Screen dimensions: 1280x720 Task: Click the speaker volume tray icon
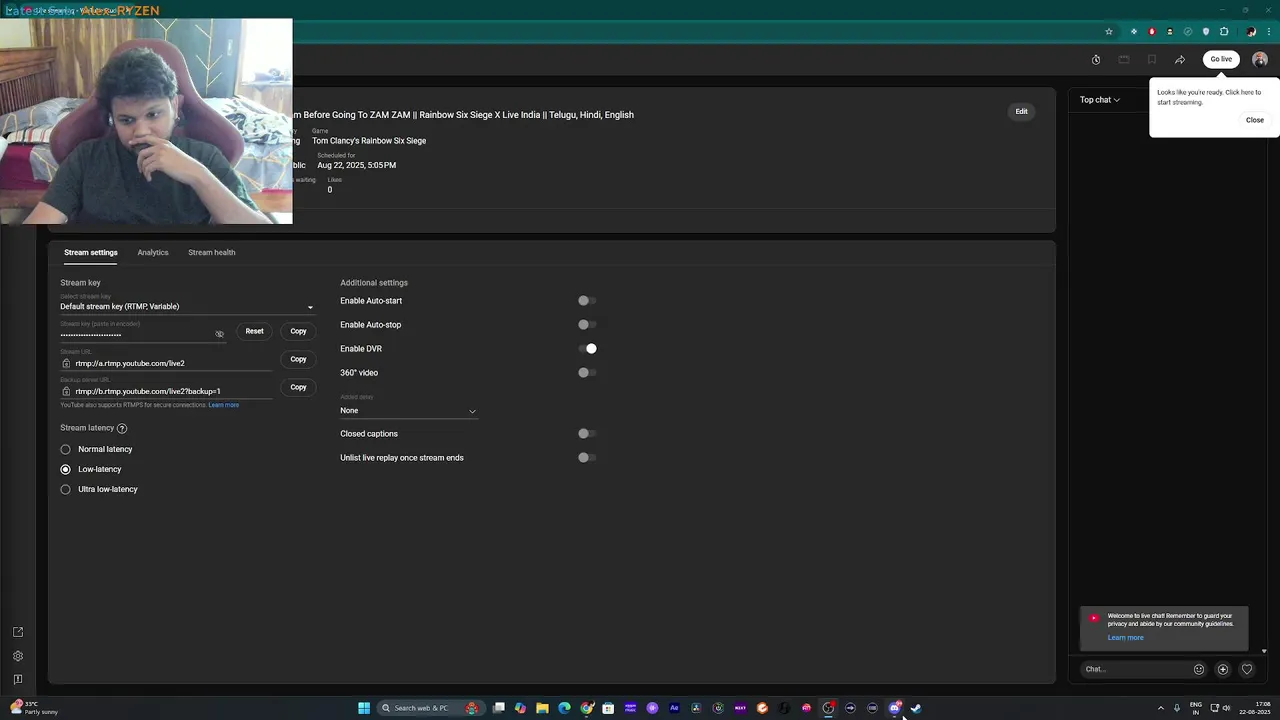(x=1226, y=708)
